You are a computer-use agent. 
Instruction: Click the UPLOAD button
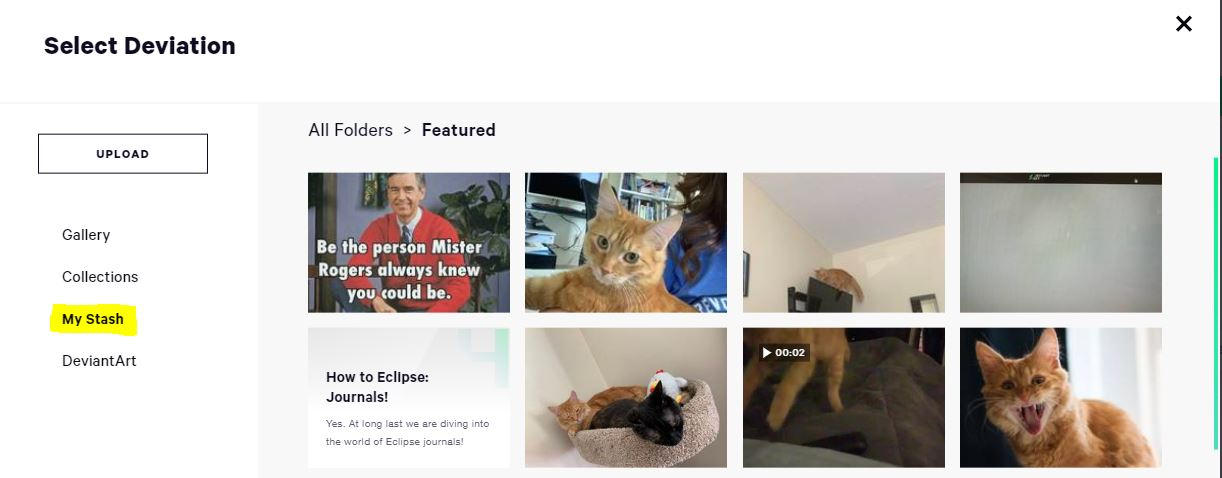pos(123,154)
